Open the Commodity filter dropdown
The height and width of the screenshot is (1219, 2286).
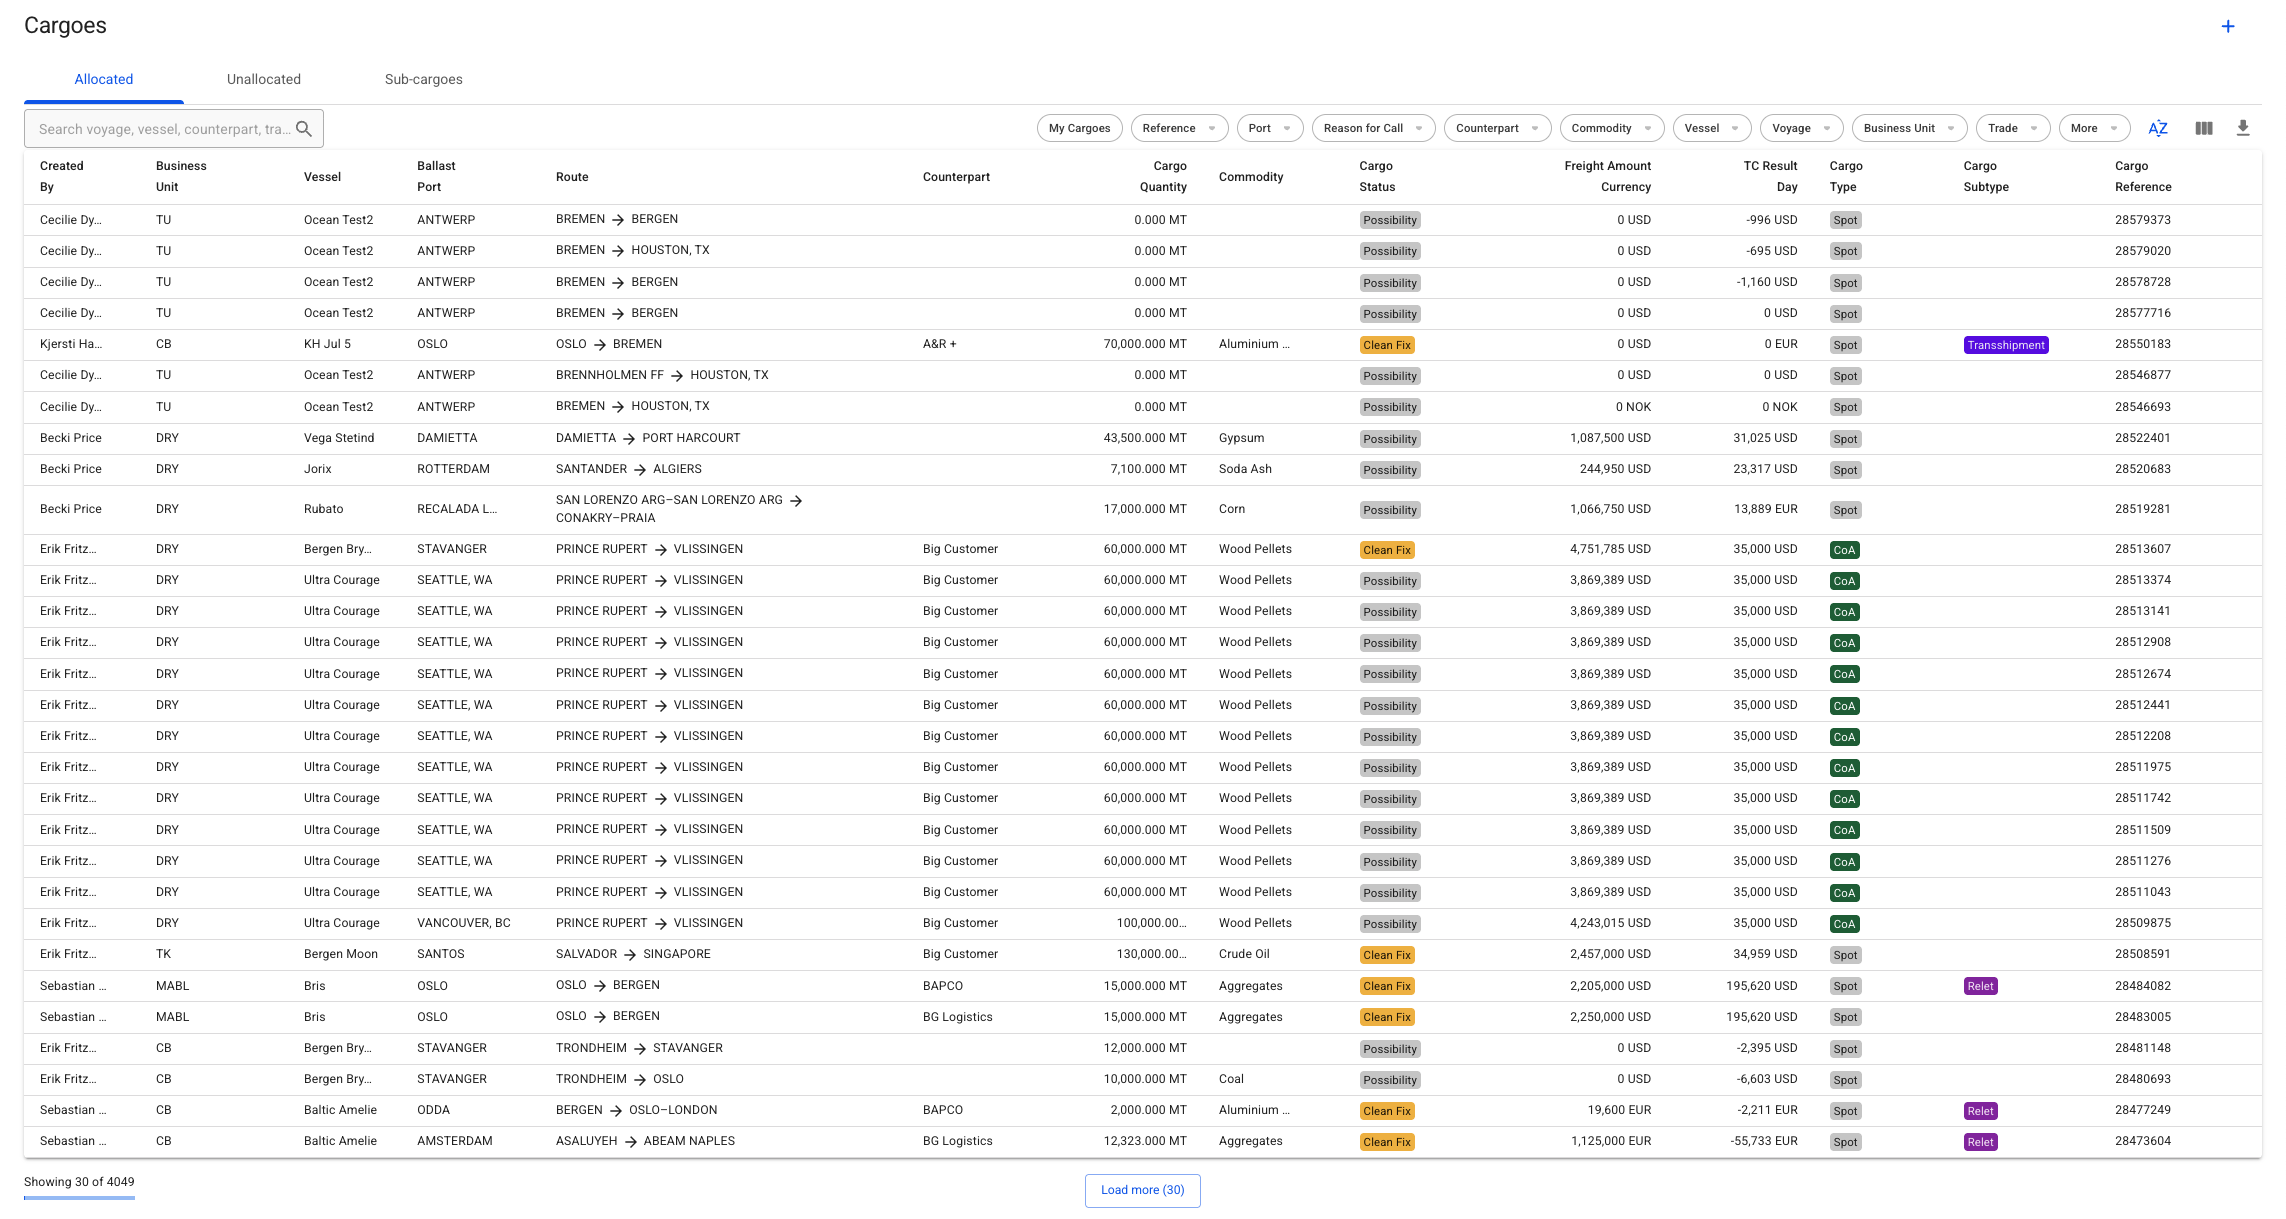(1611, 128)
